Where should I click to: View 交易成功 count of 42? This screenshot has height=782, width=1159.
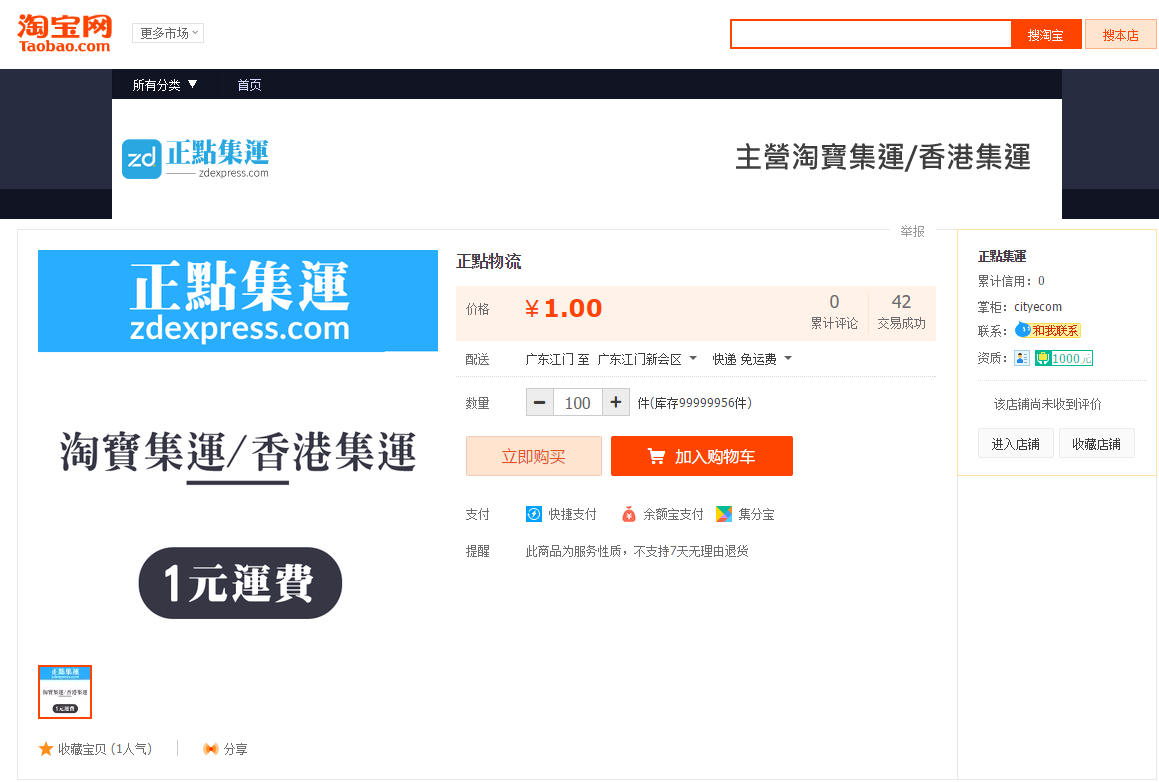pos(901,312)
